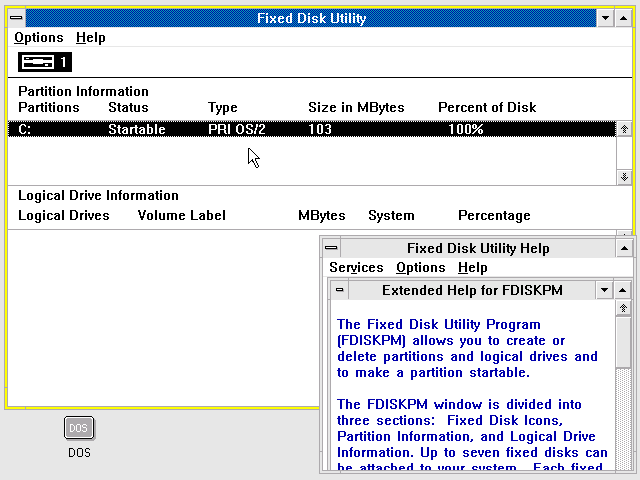This screenshot has height=480, width=640.
Task: Maximize the Extended Help for FDISKPM pane
Action: (x=622, y=290)
